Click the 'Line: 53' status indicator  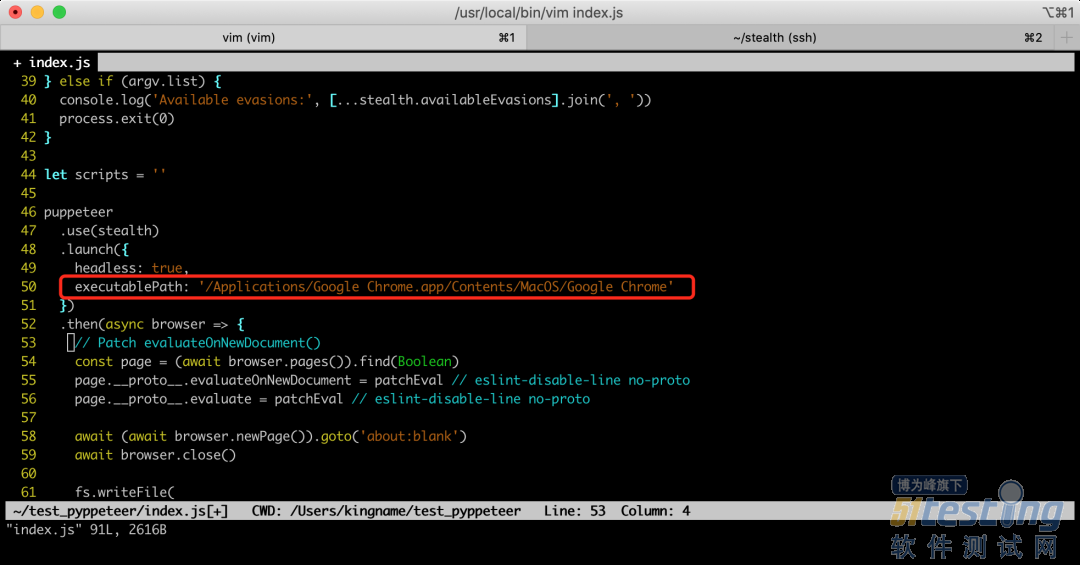coord(575,511)
